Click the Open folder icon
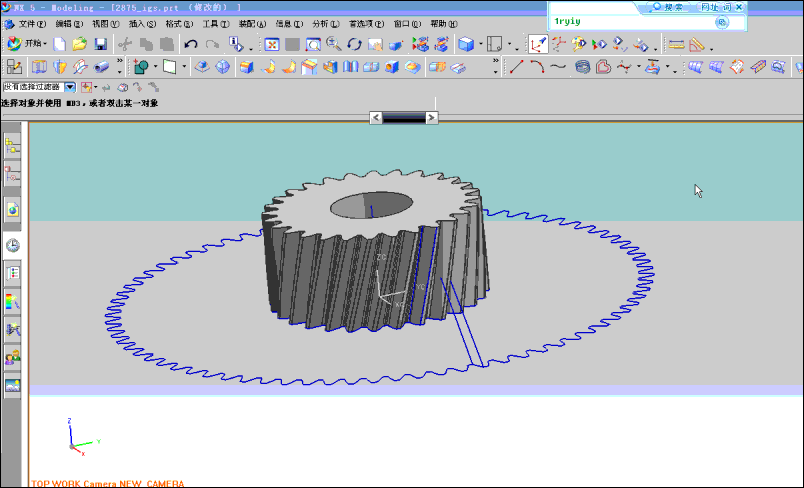The image size is (804, 488). pos(79,45)
